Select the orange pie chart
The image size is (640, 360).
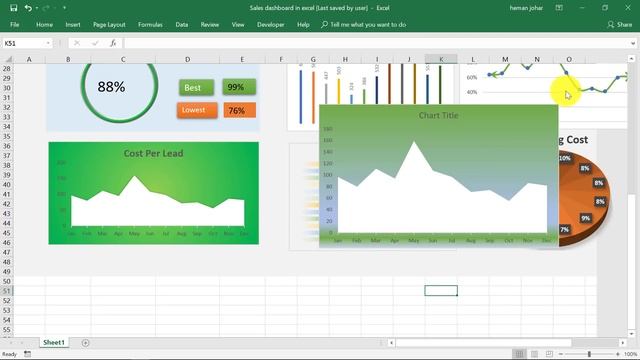tap(584, 198)
